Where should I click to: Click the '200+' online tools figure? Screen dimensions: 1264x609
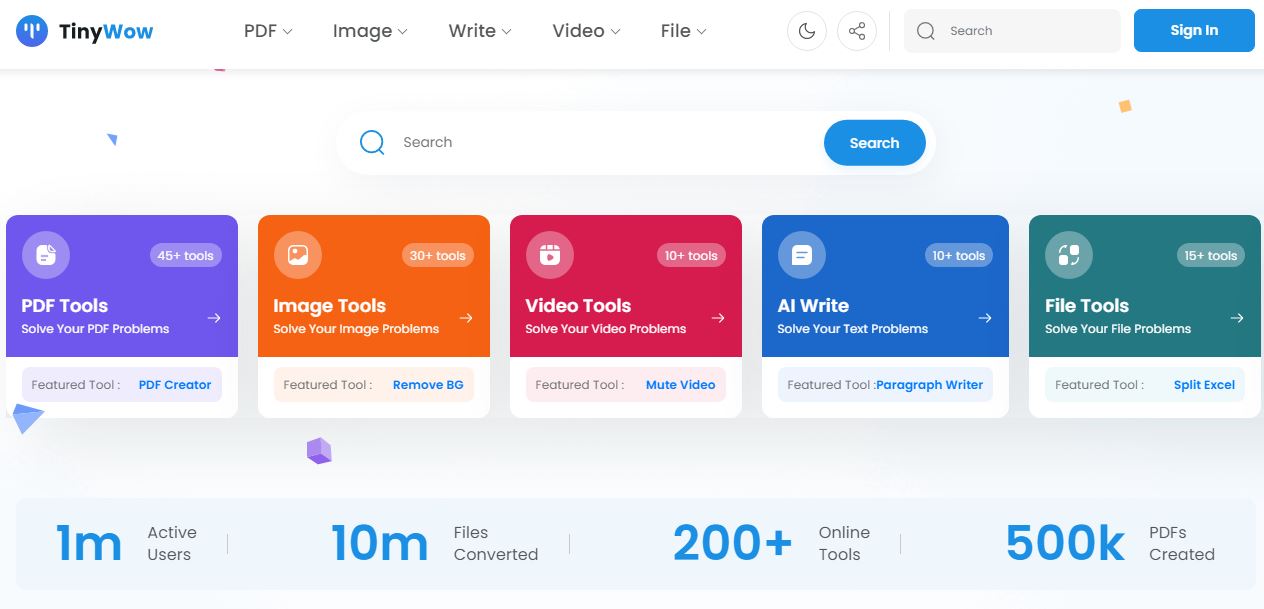click(732, 543)
